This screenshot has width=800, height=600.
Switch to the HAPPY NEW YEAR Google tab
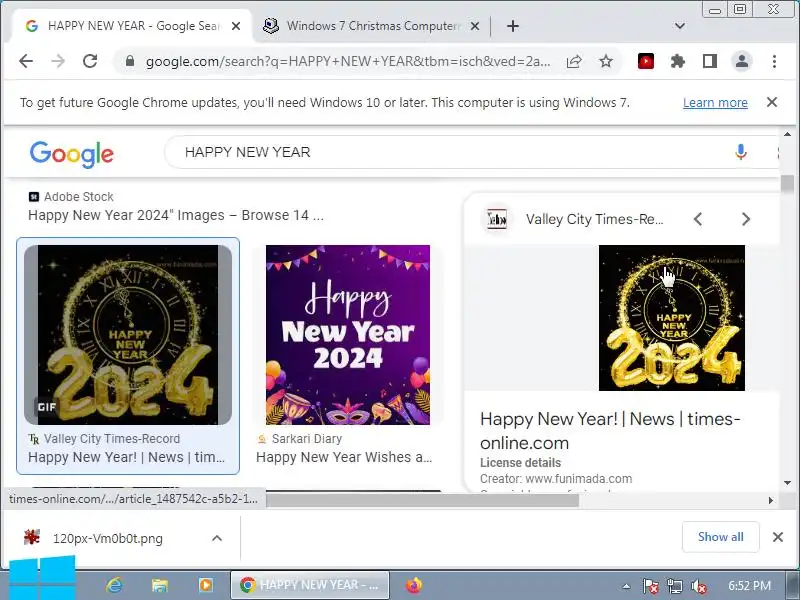point(132,26)
